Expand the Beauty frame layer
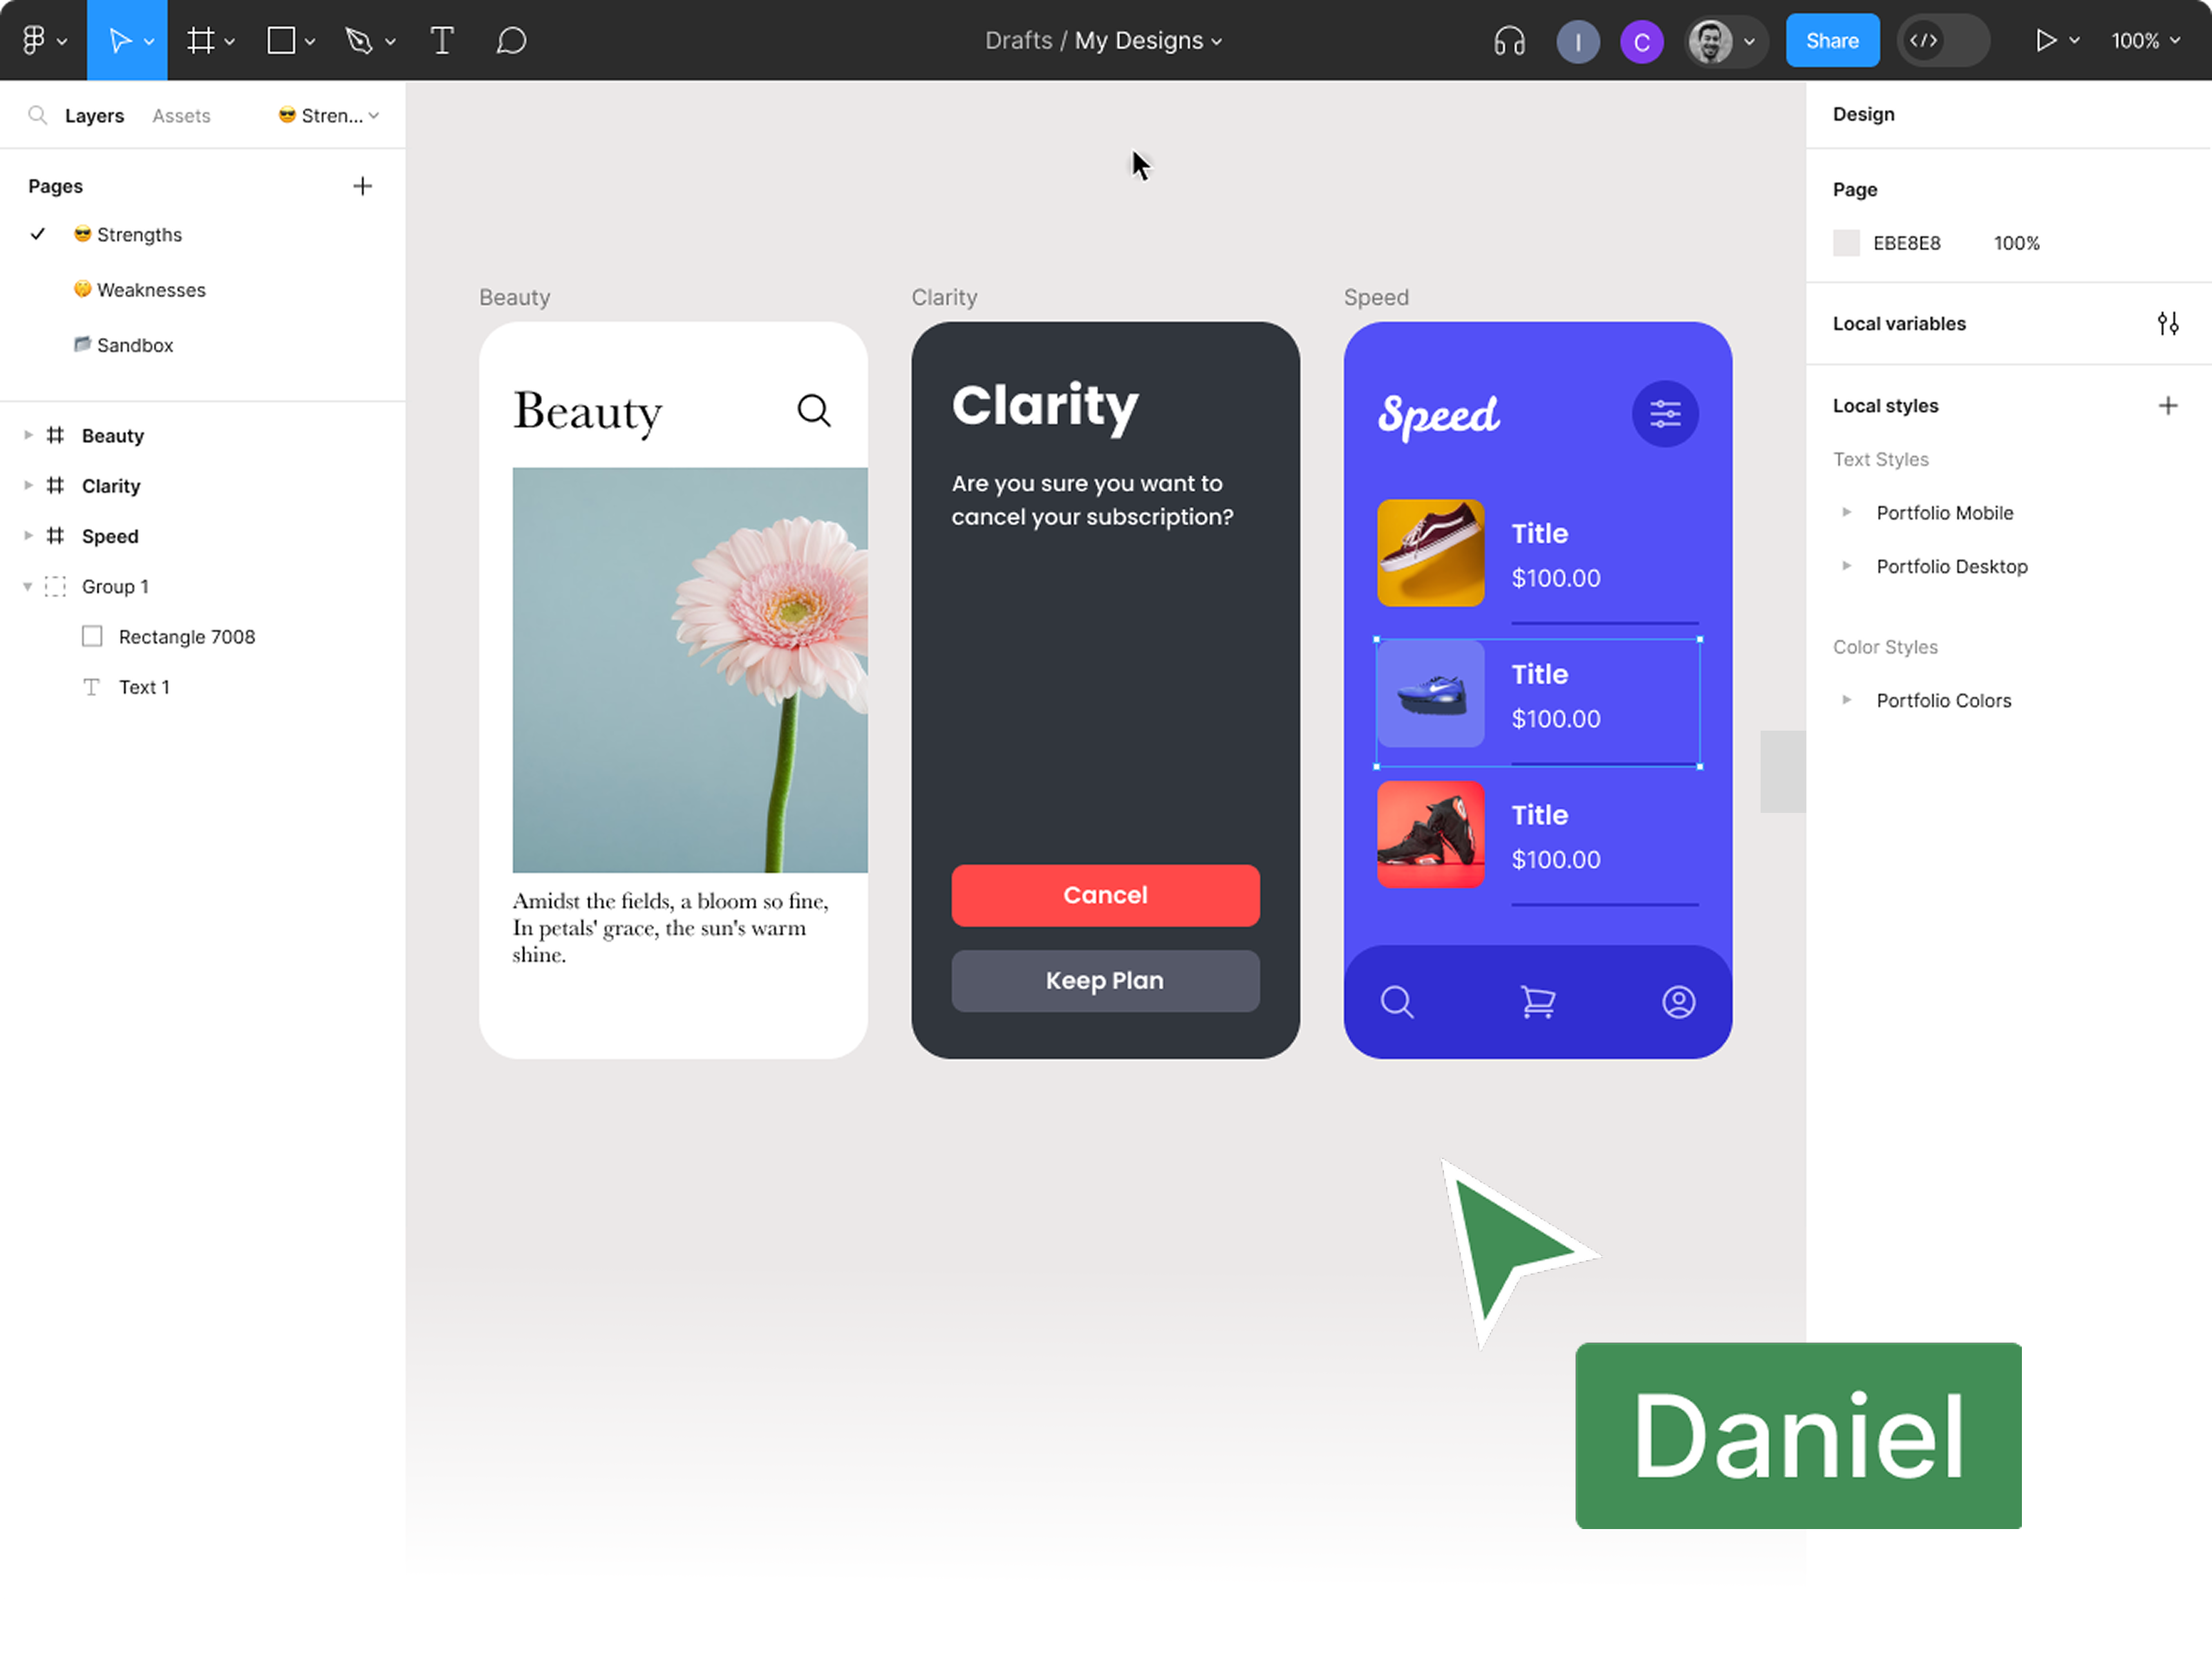The image size is (2212, 1659). [x=28, y=435]
